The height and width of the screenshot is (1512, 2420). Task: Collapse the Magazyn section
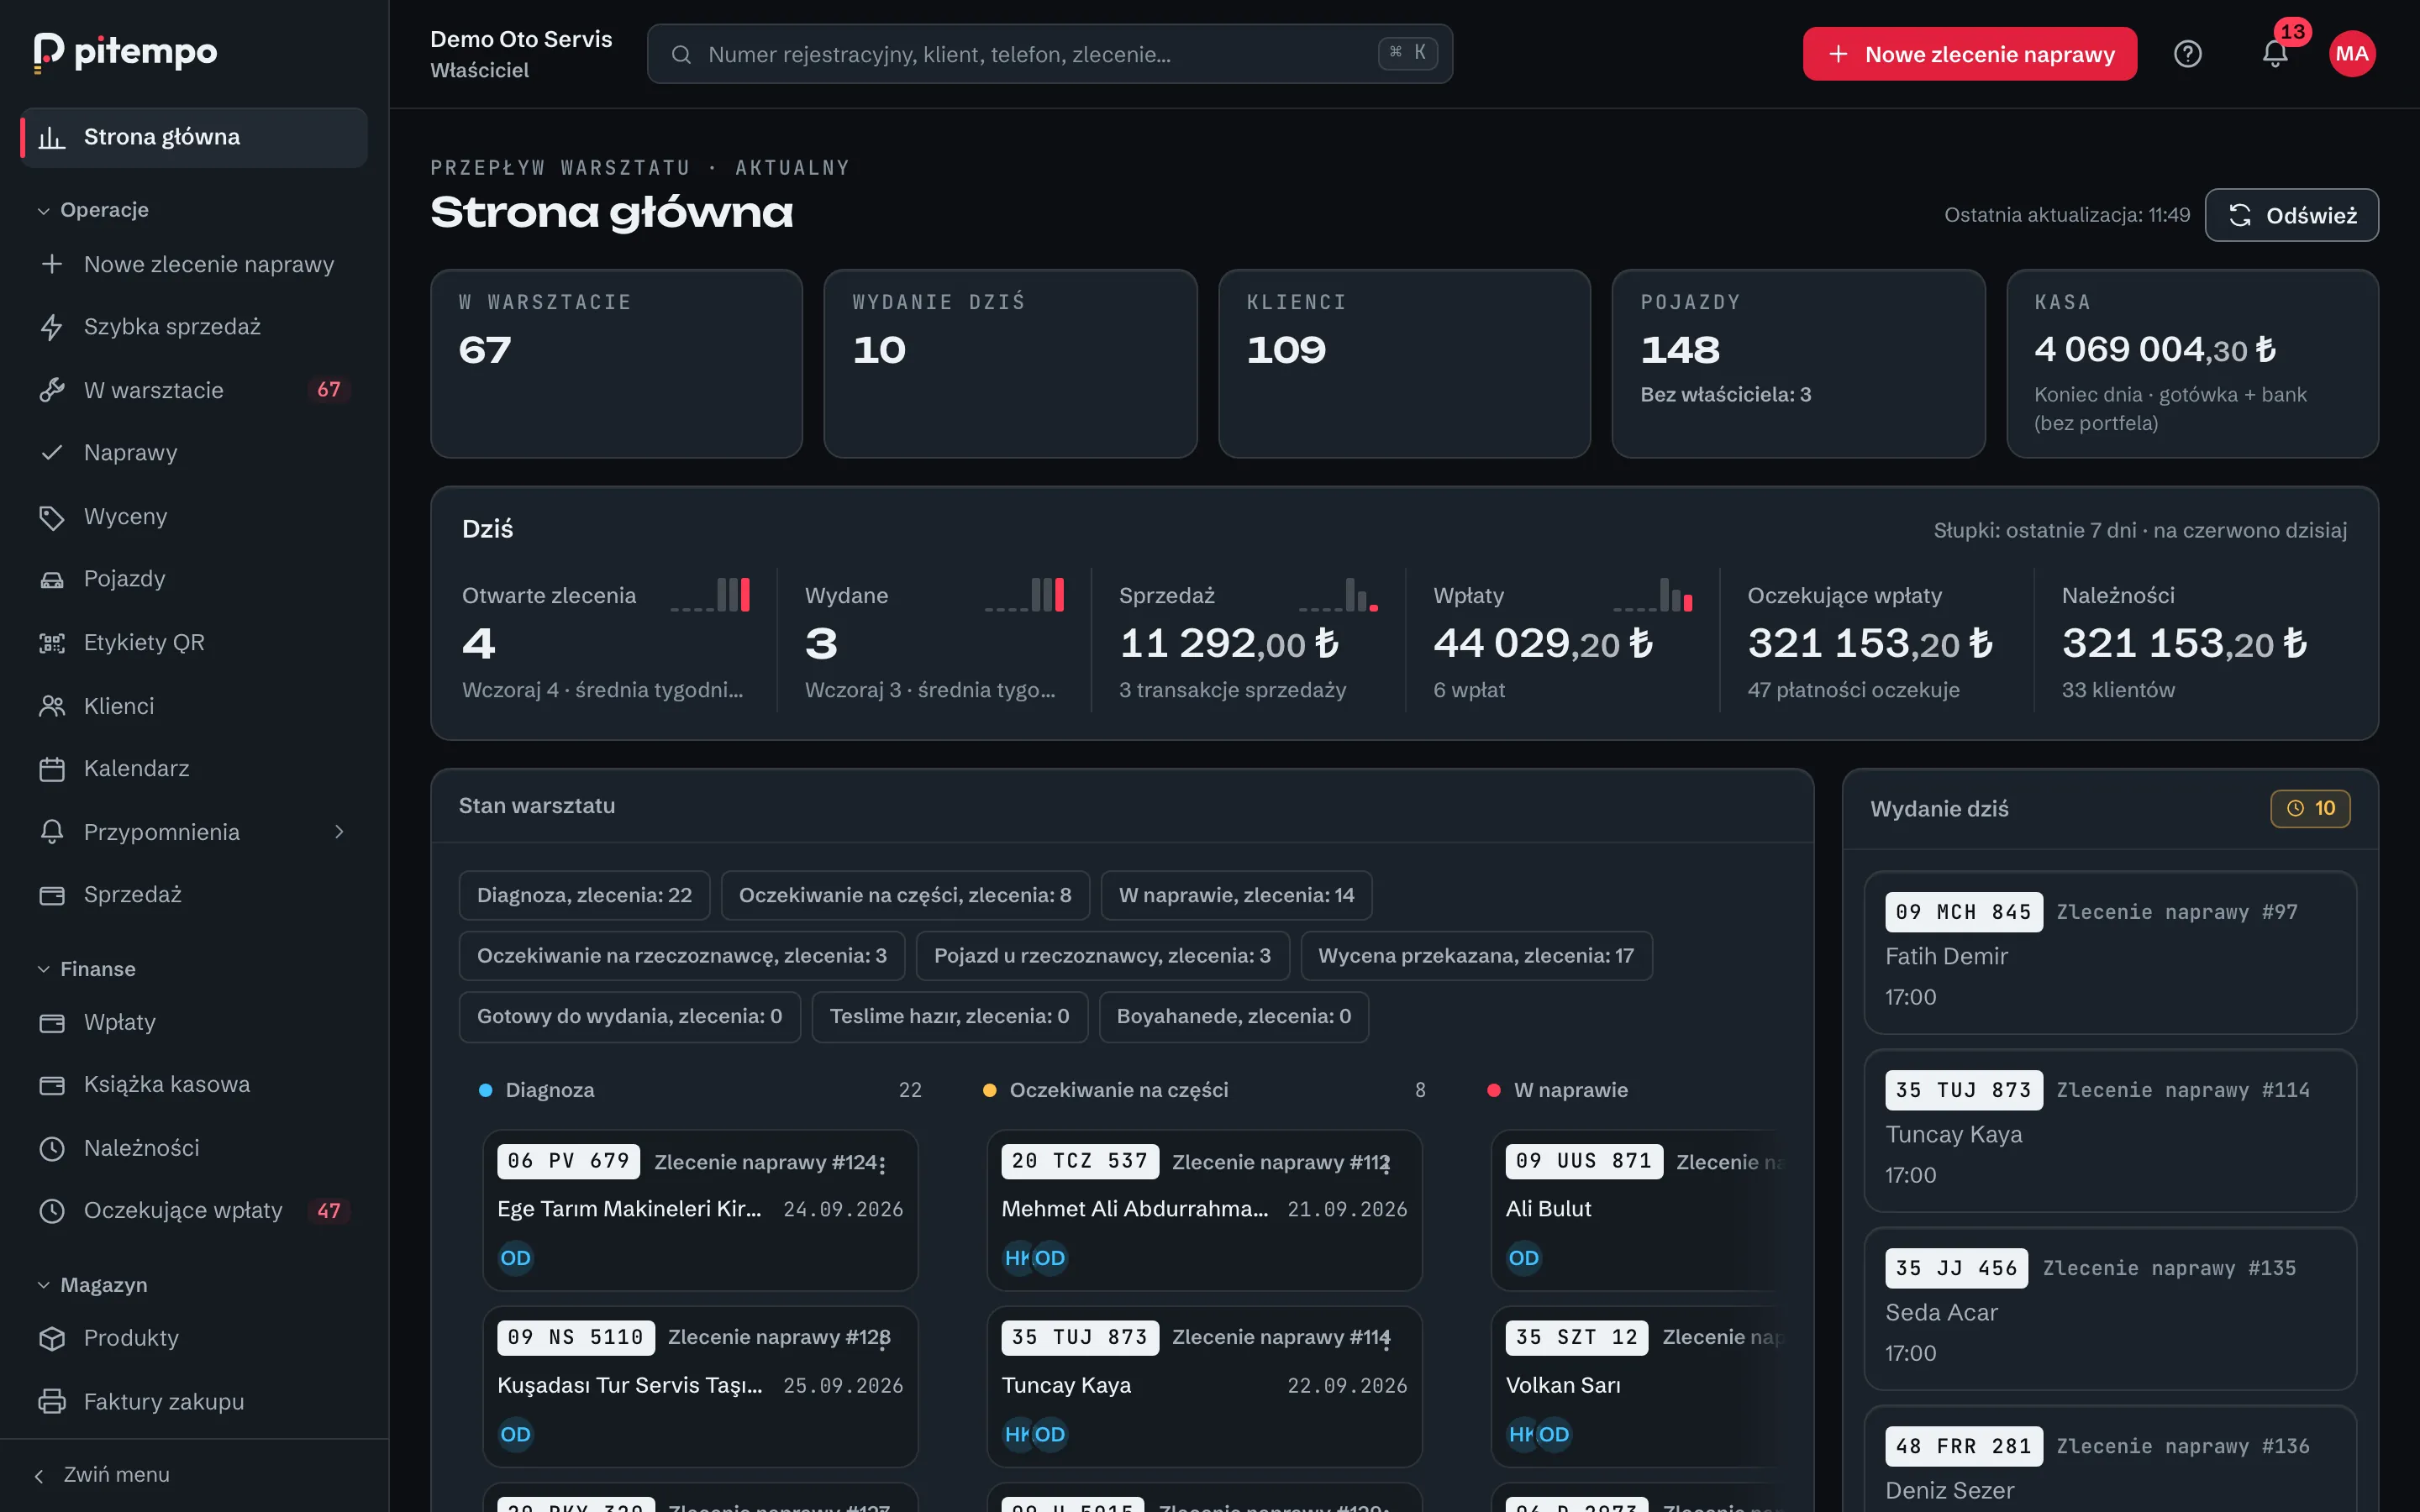pyautogui.click(x=93, y=1285)
